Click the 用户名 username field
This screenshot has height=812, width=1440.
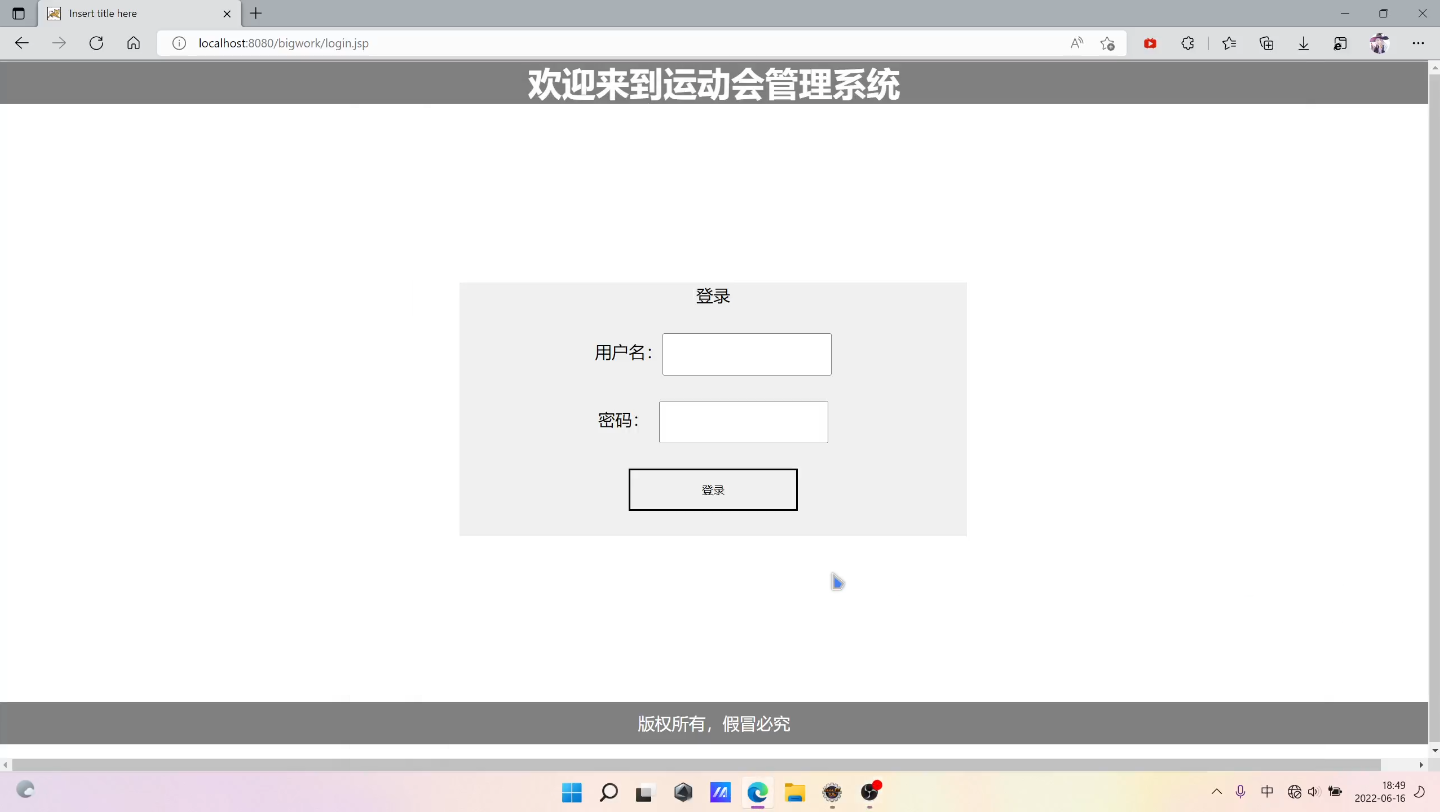(746, 354)
